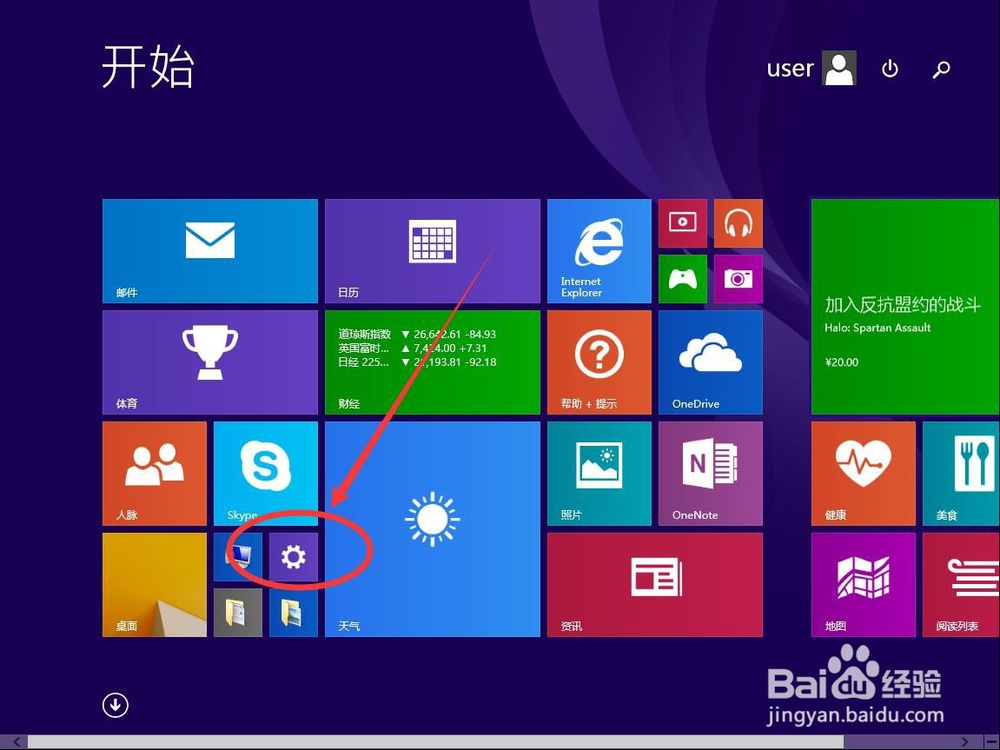The width and height of the screenshot is (1000, 750).
Task: Click the horizontal scrollbar right arrow
Action: click(x=966, y=742)
